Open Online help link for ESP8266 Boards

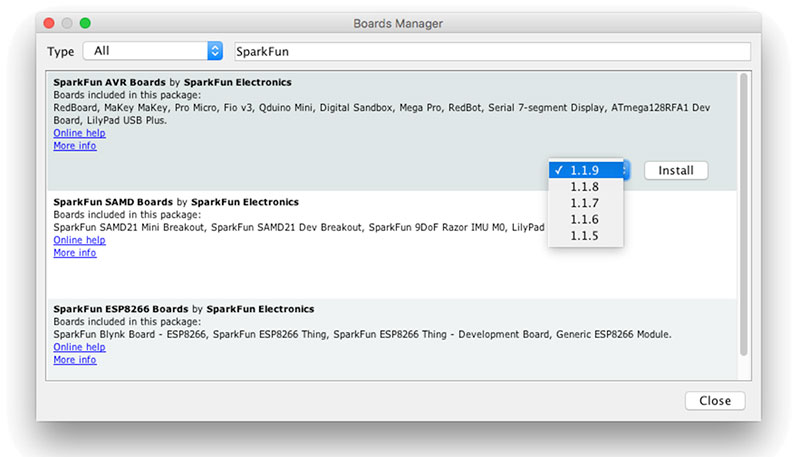click(79, 347)
